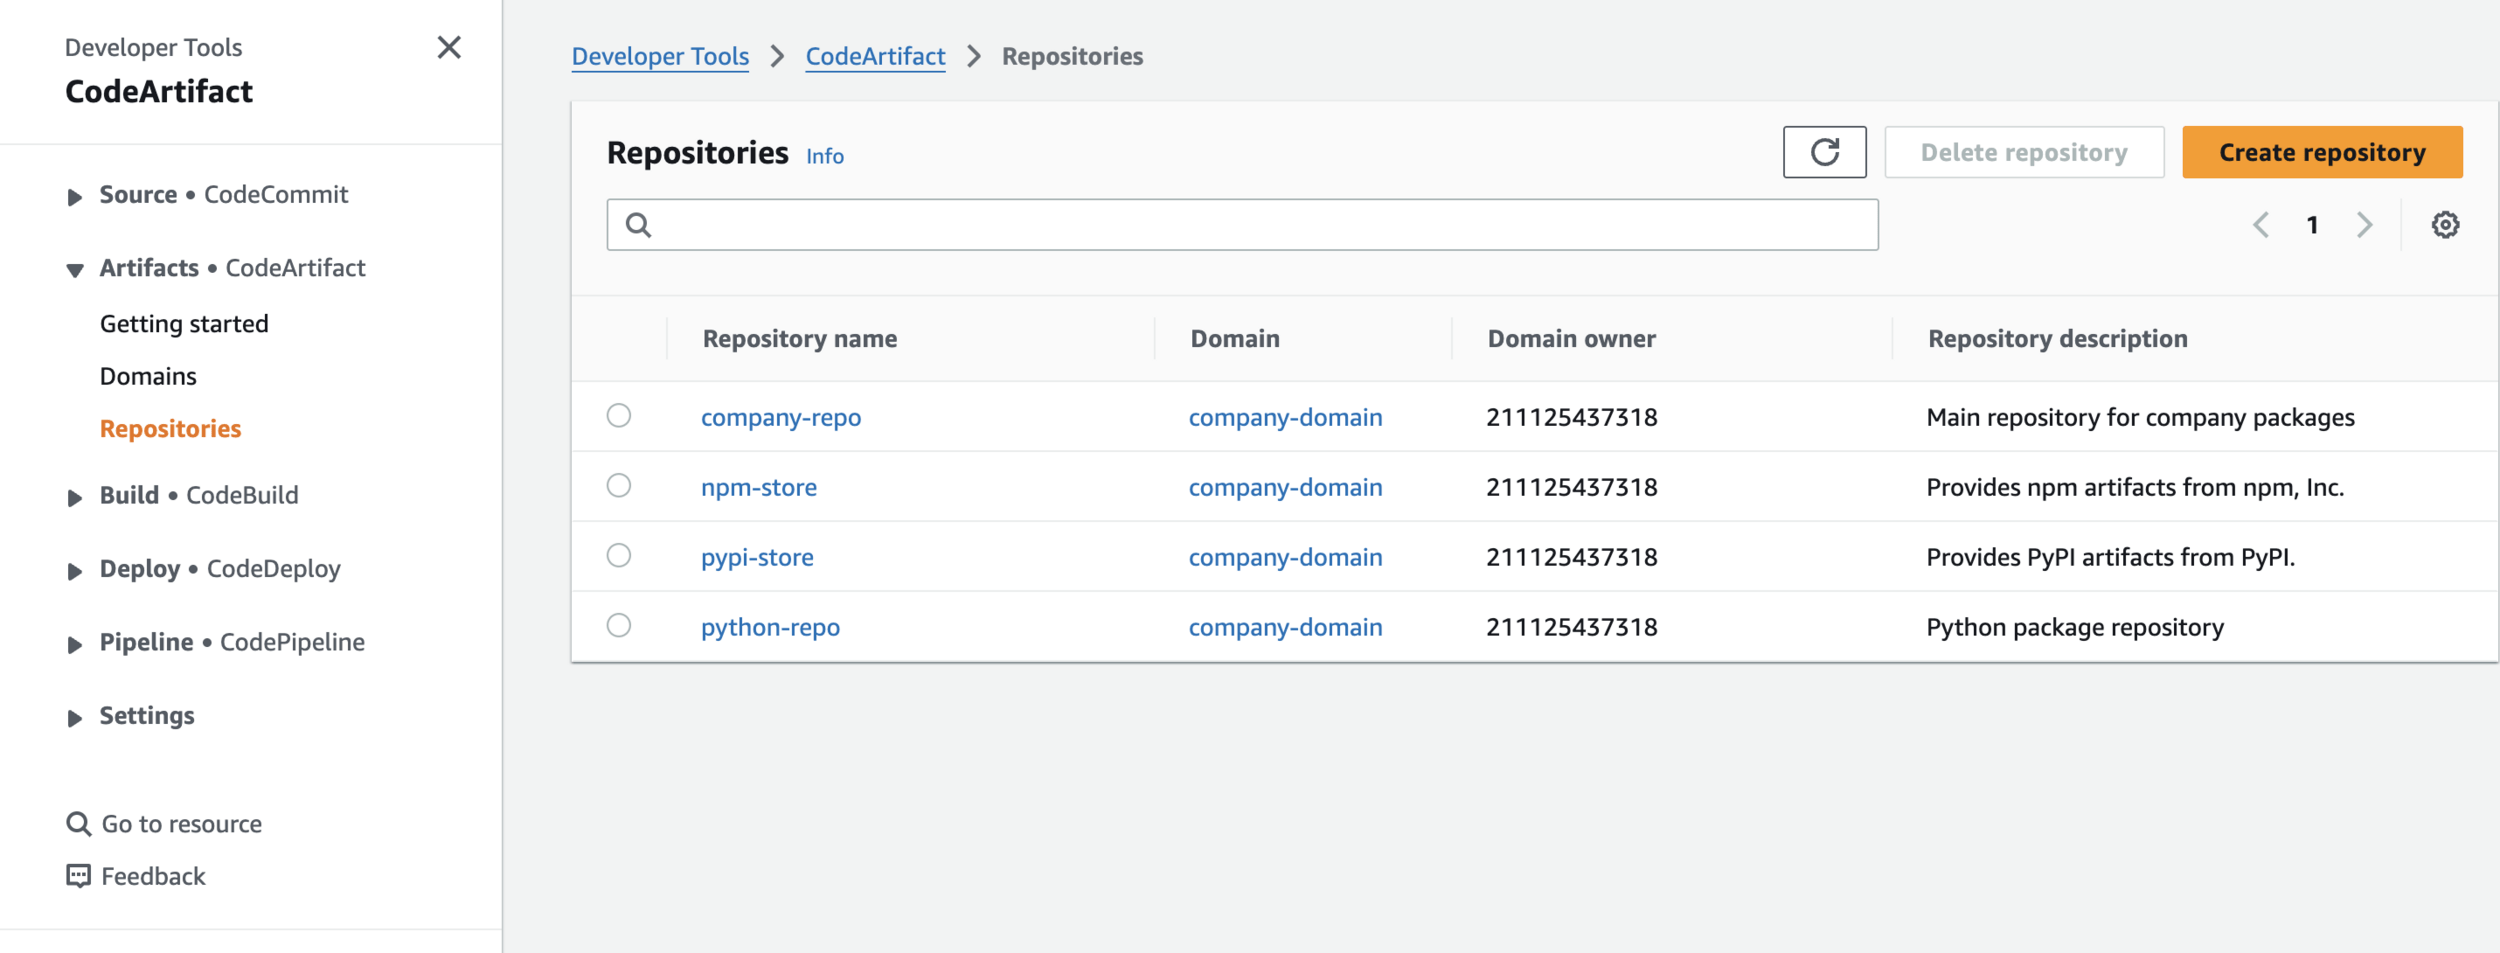The height and width of the screenshot is (953, 2500).
Task: Click Create repository button
Action: click(x=2322, y=152)
